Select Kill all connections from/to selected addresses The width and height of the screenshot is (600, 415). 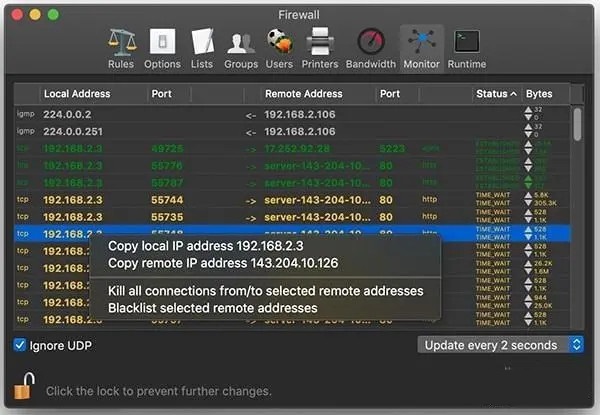(x=266, y=291)
